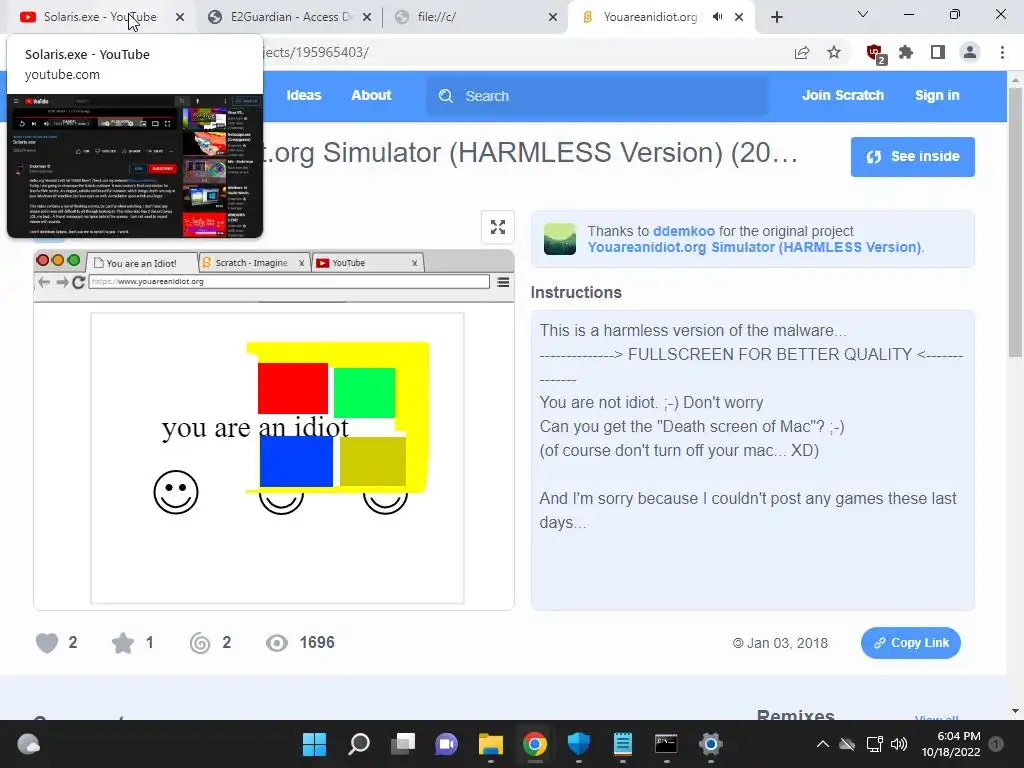Open the tab search dropdown arrow

pyautogui.click(x=863, y=14)
